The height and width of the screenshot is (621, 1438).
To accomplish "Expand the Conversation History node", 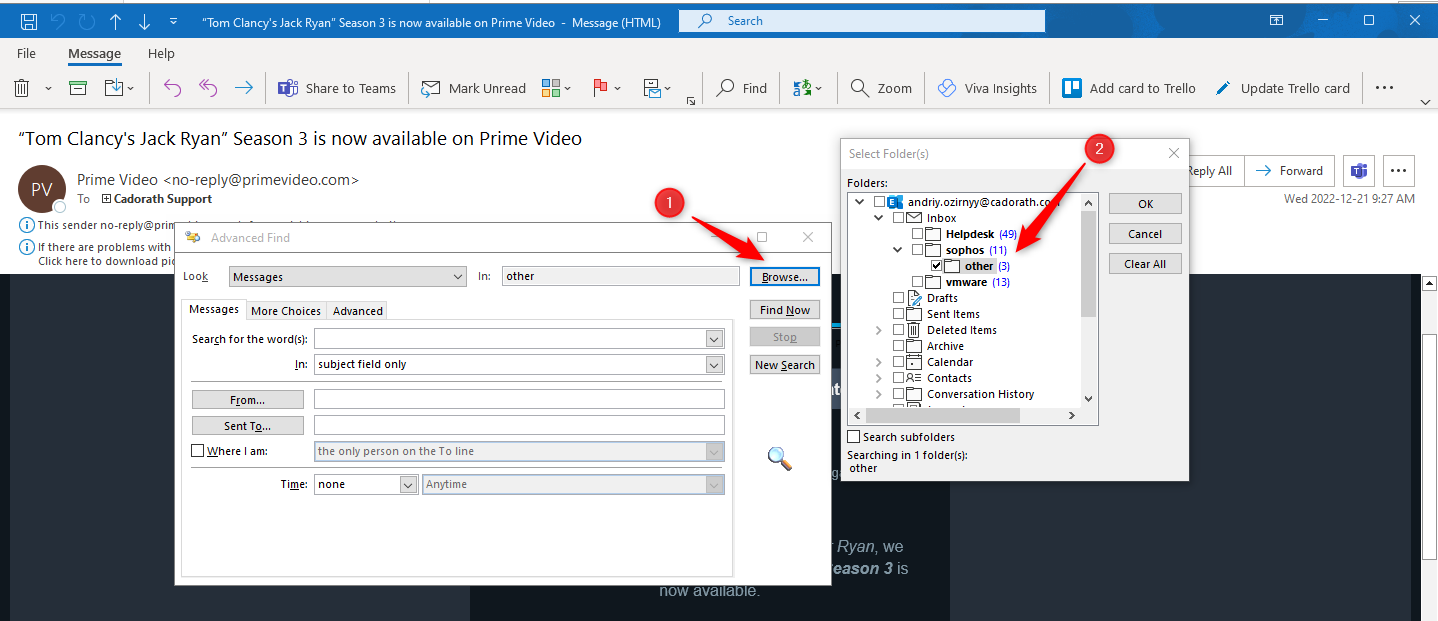I will tap(879, 394).
